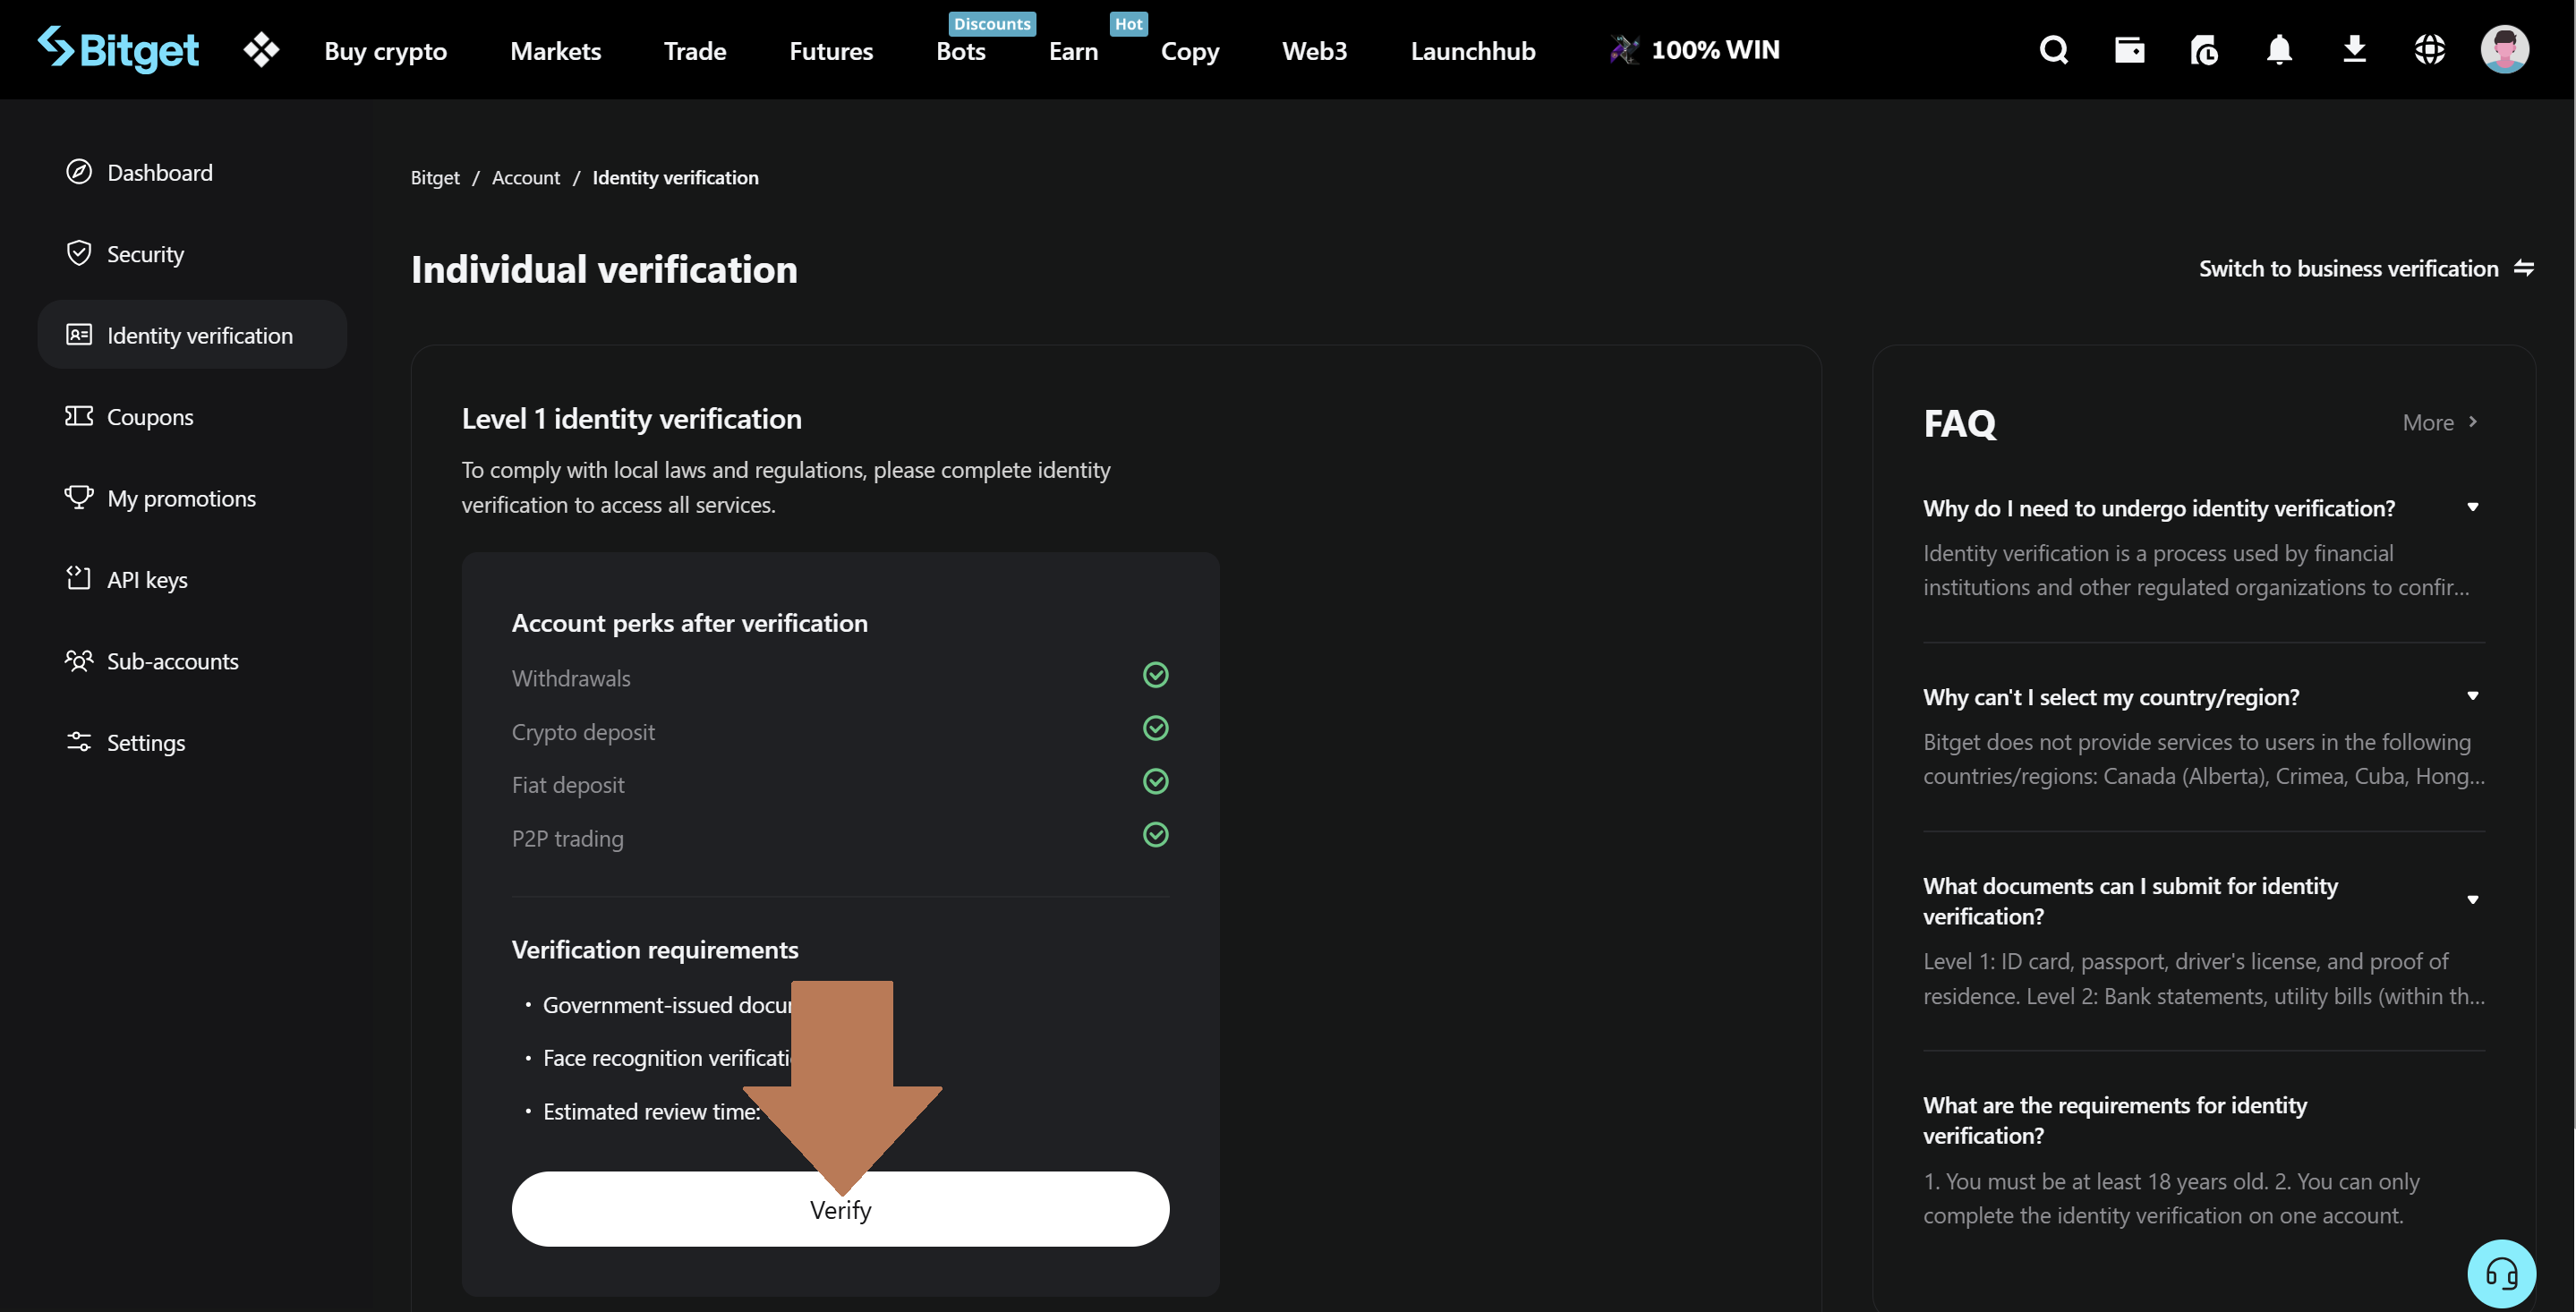Open notifications bell icon

2279,49
